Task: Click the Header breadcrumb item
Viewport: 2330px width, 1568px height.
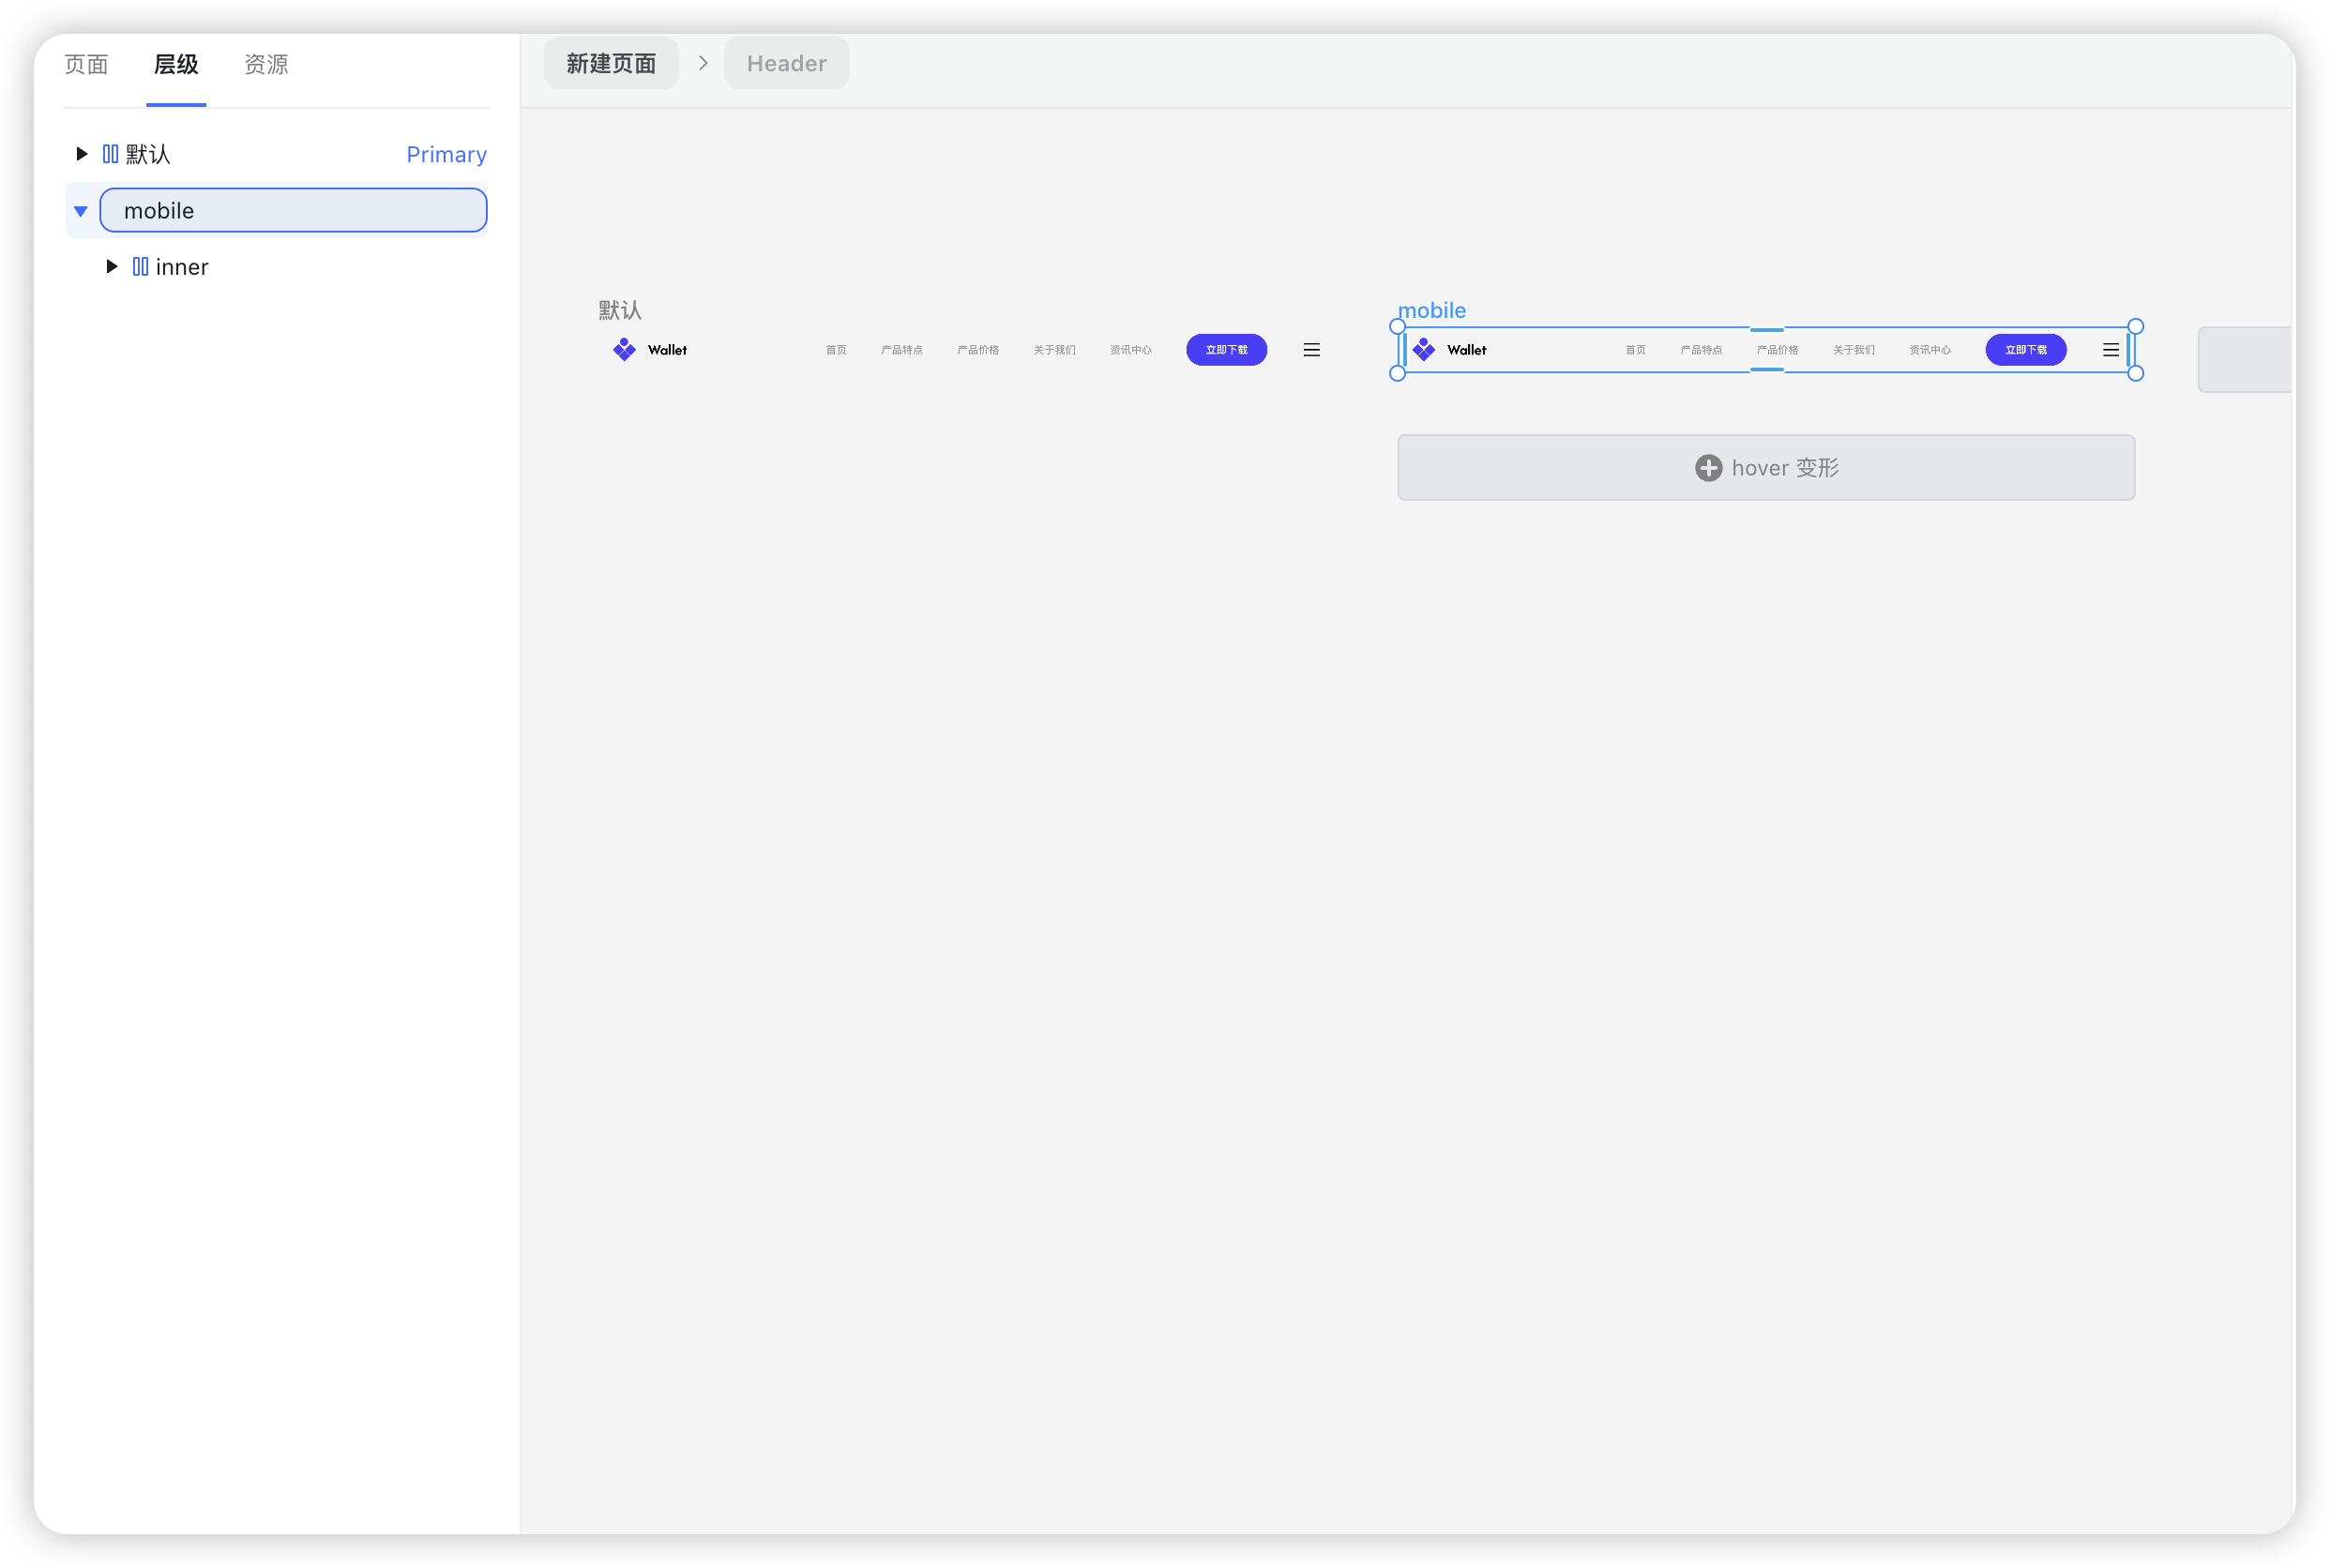Action: coord(786,63)
